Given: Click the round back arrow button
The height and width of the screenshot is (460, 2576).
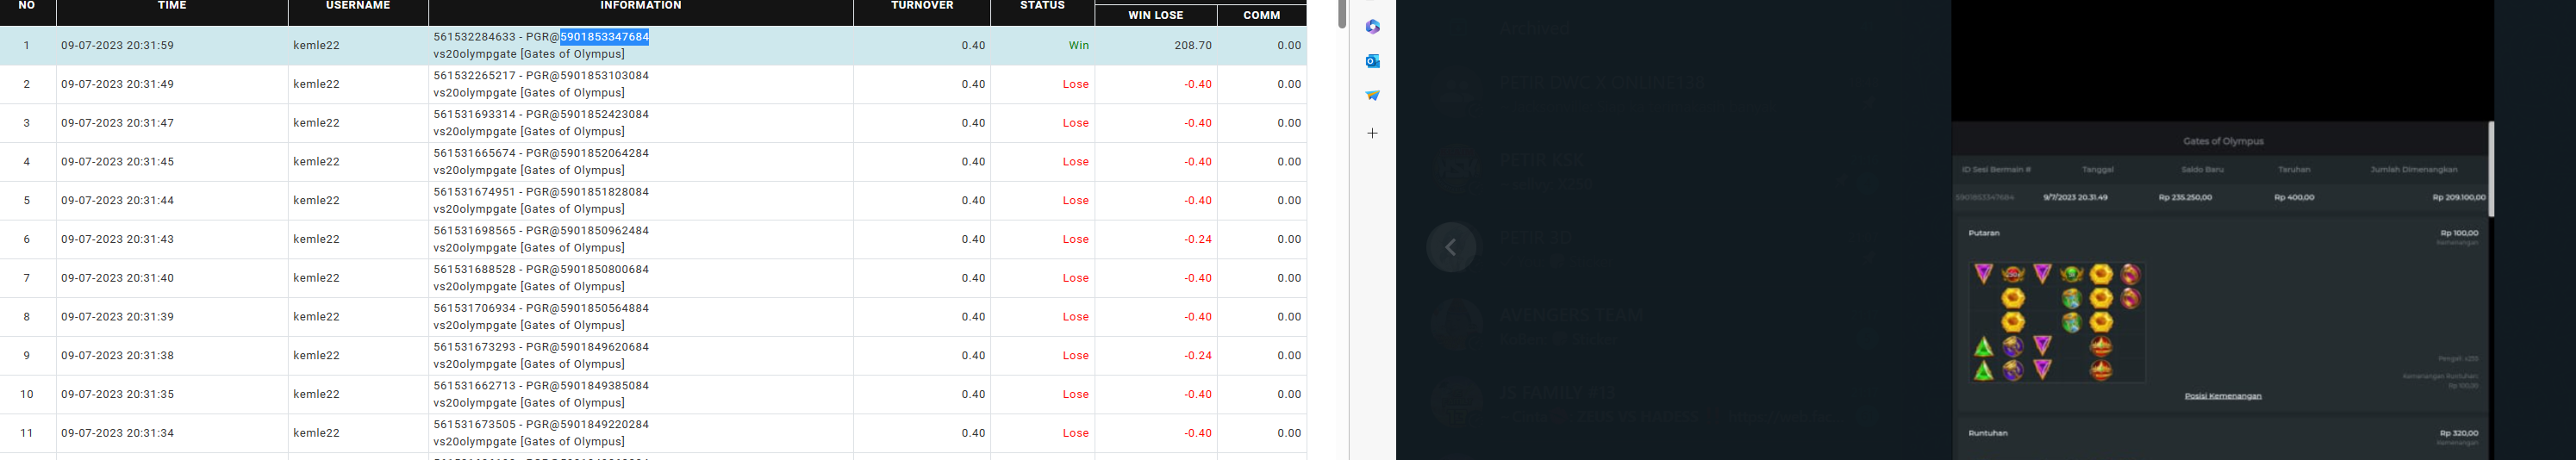Looking at the screenshot, I should click(x=1451, y=247).
